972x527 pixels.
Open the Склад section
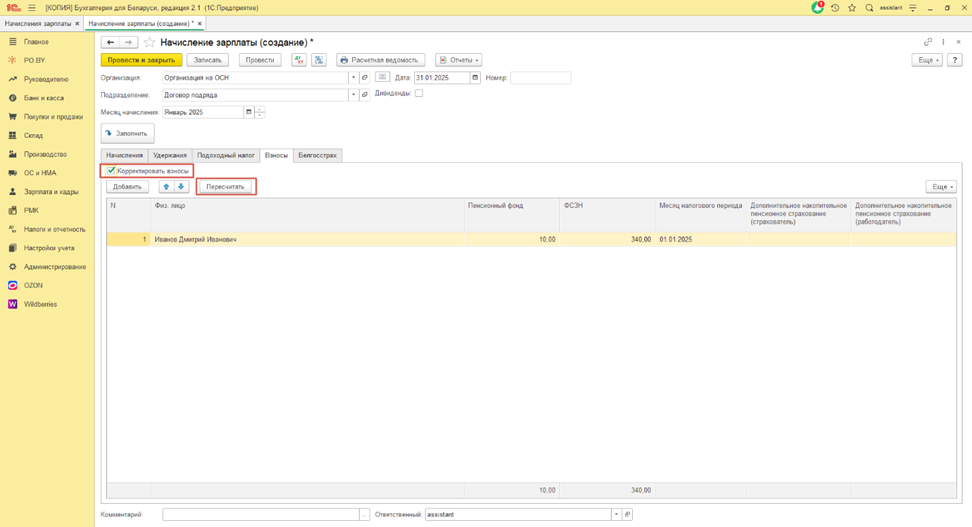click(33, 135)
